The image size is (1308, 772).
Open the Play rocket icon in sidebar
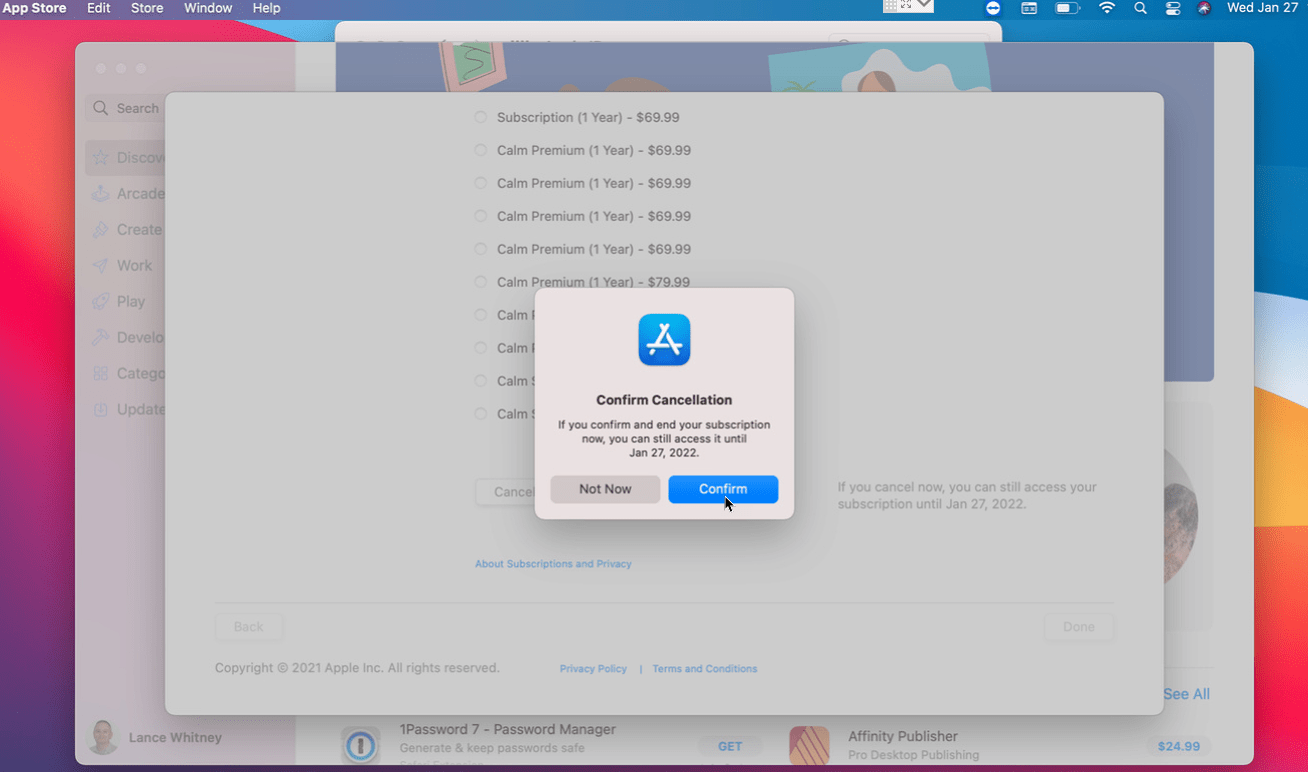click(100, 301)
